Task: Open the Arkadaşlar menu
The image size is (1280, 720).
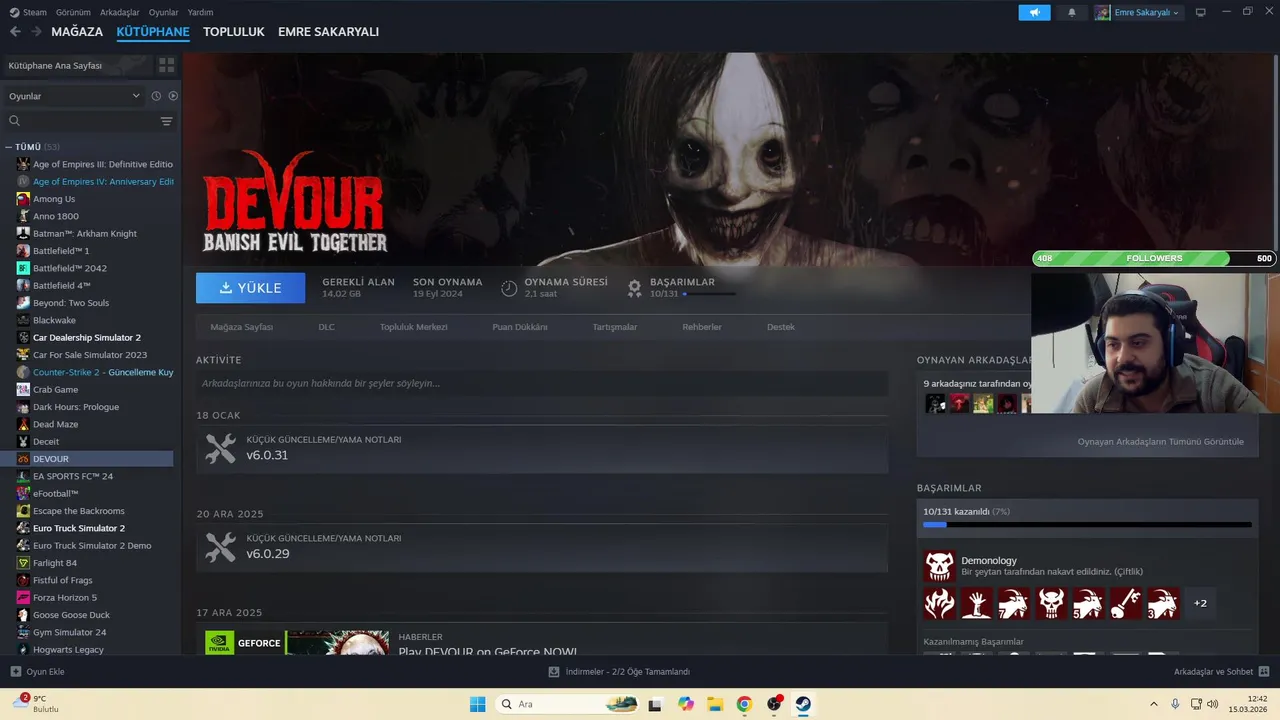Action: [x=120, y=12]
